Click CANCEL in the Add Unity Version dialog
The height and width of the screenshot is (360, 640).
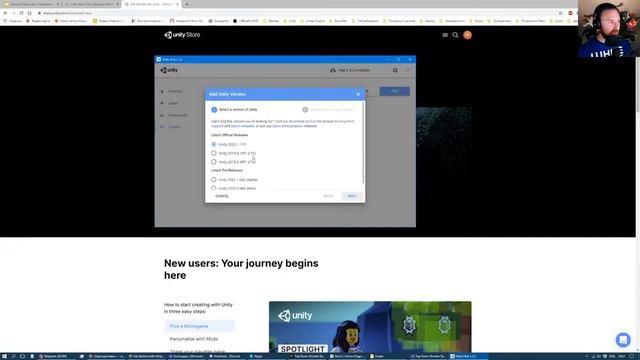coord(222,196)
